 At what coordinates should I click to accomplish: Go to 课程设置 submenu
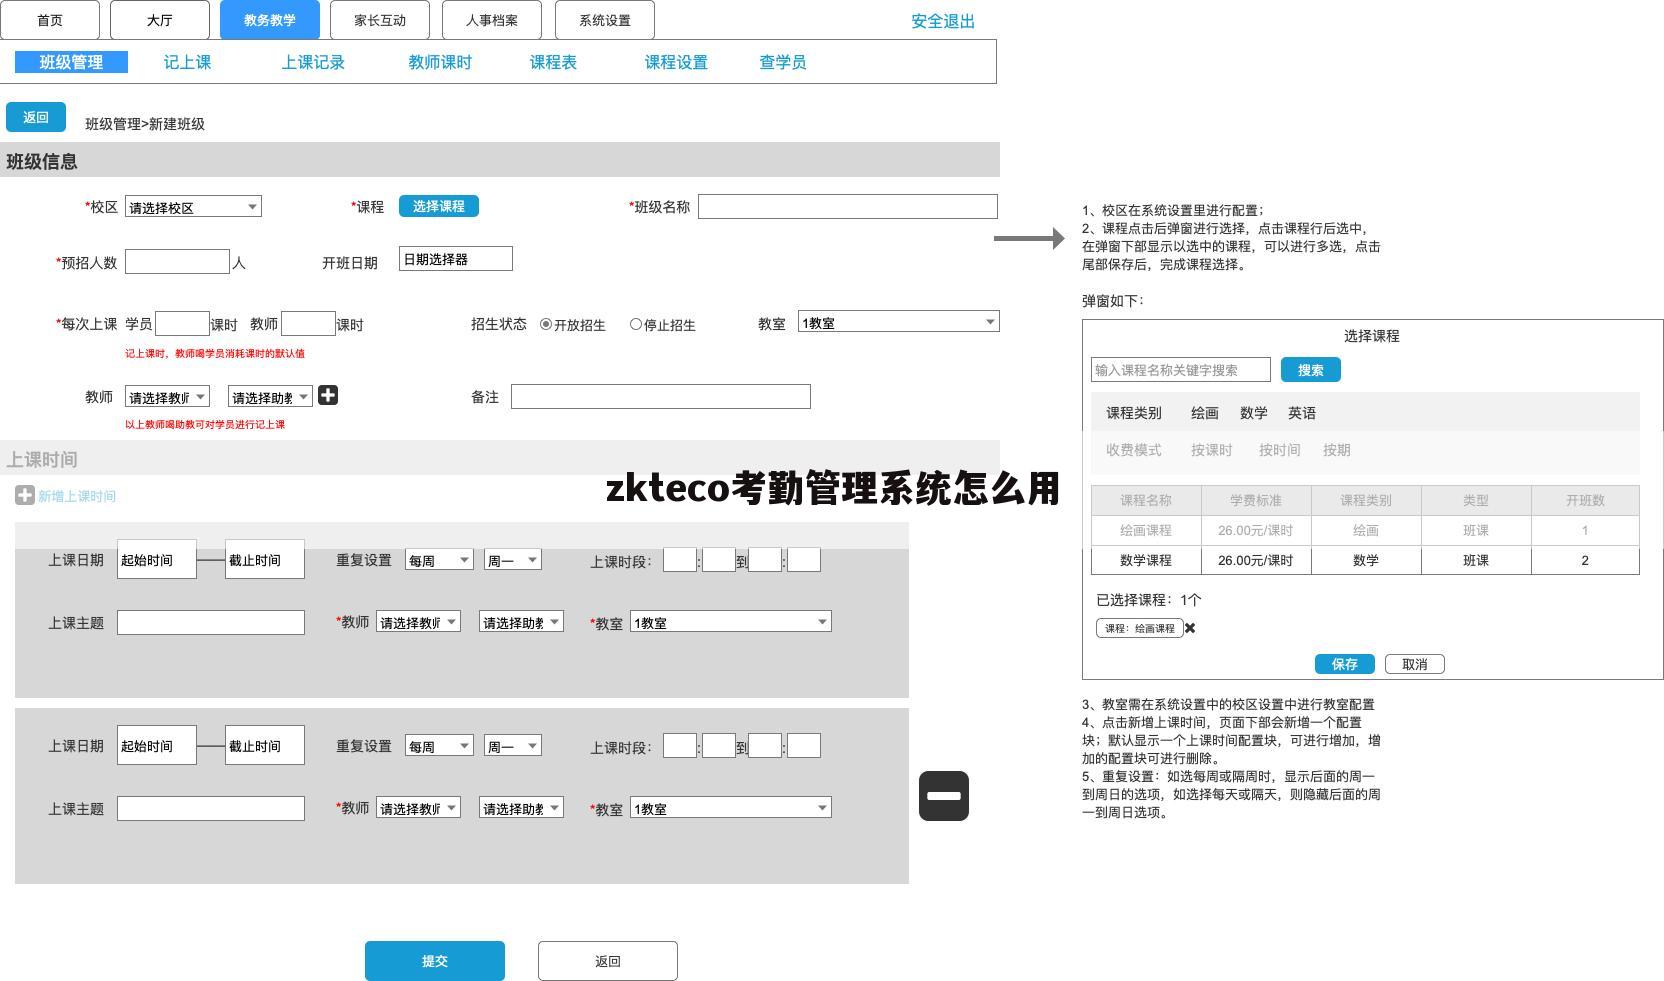coord(676,62)
